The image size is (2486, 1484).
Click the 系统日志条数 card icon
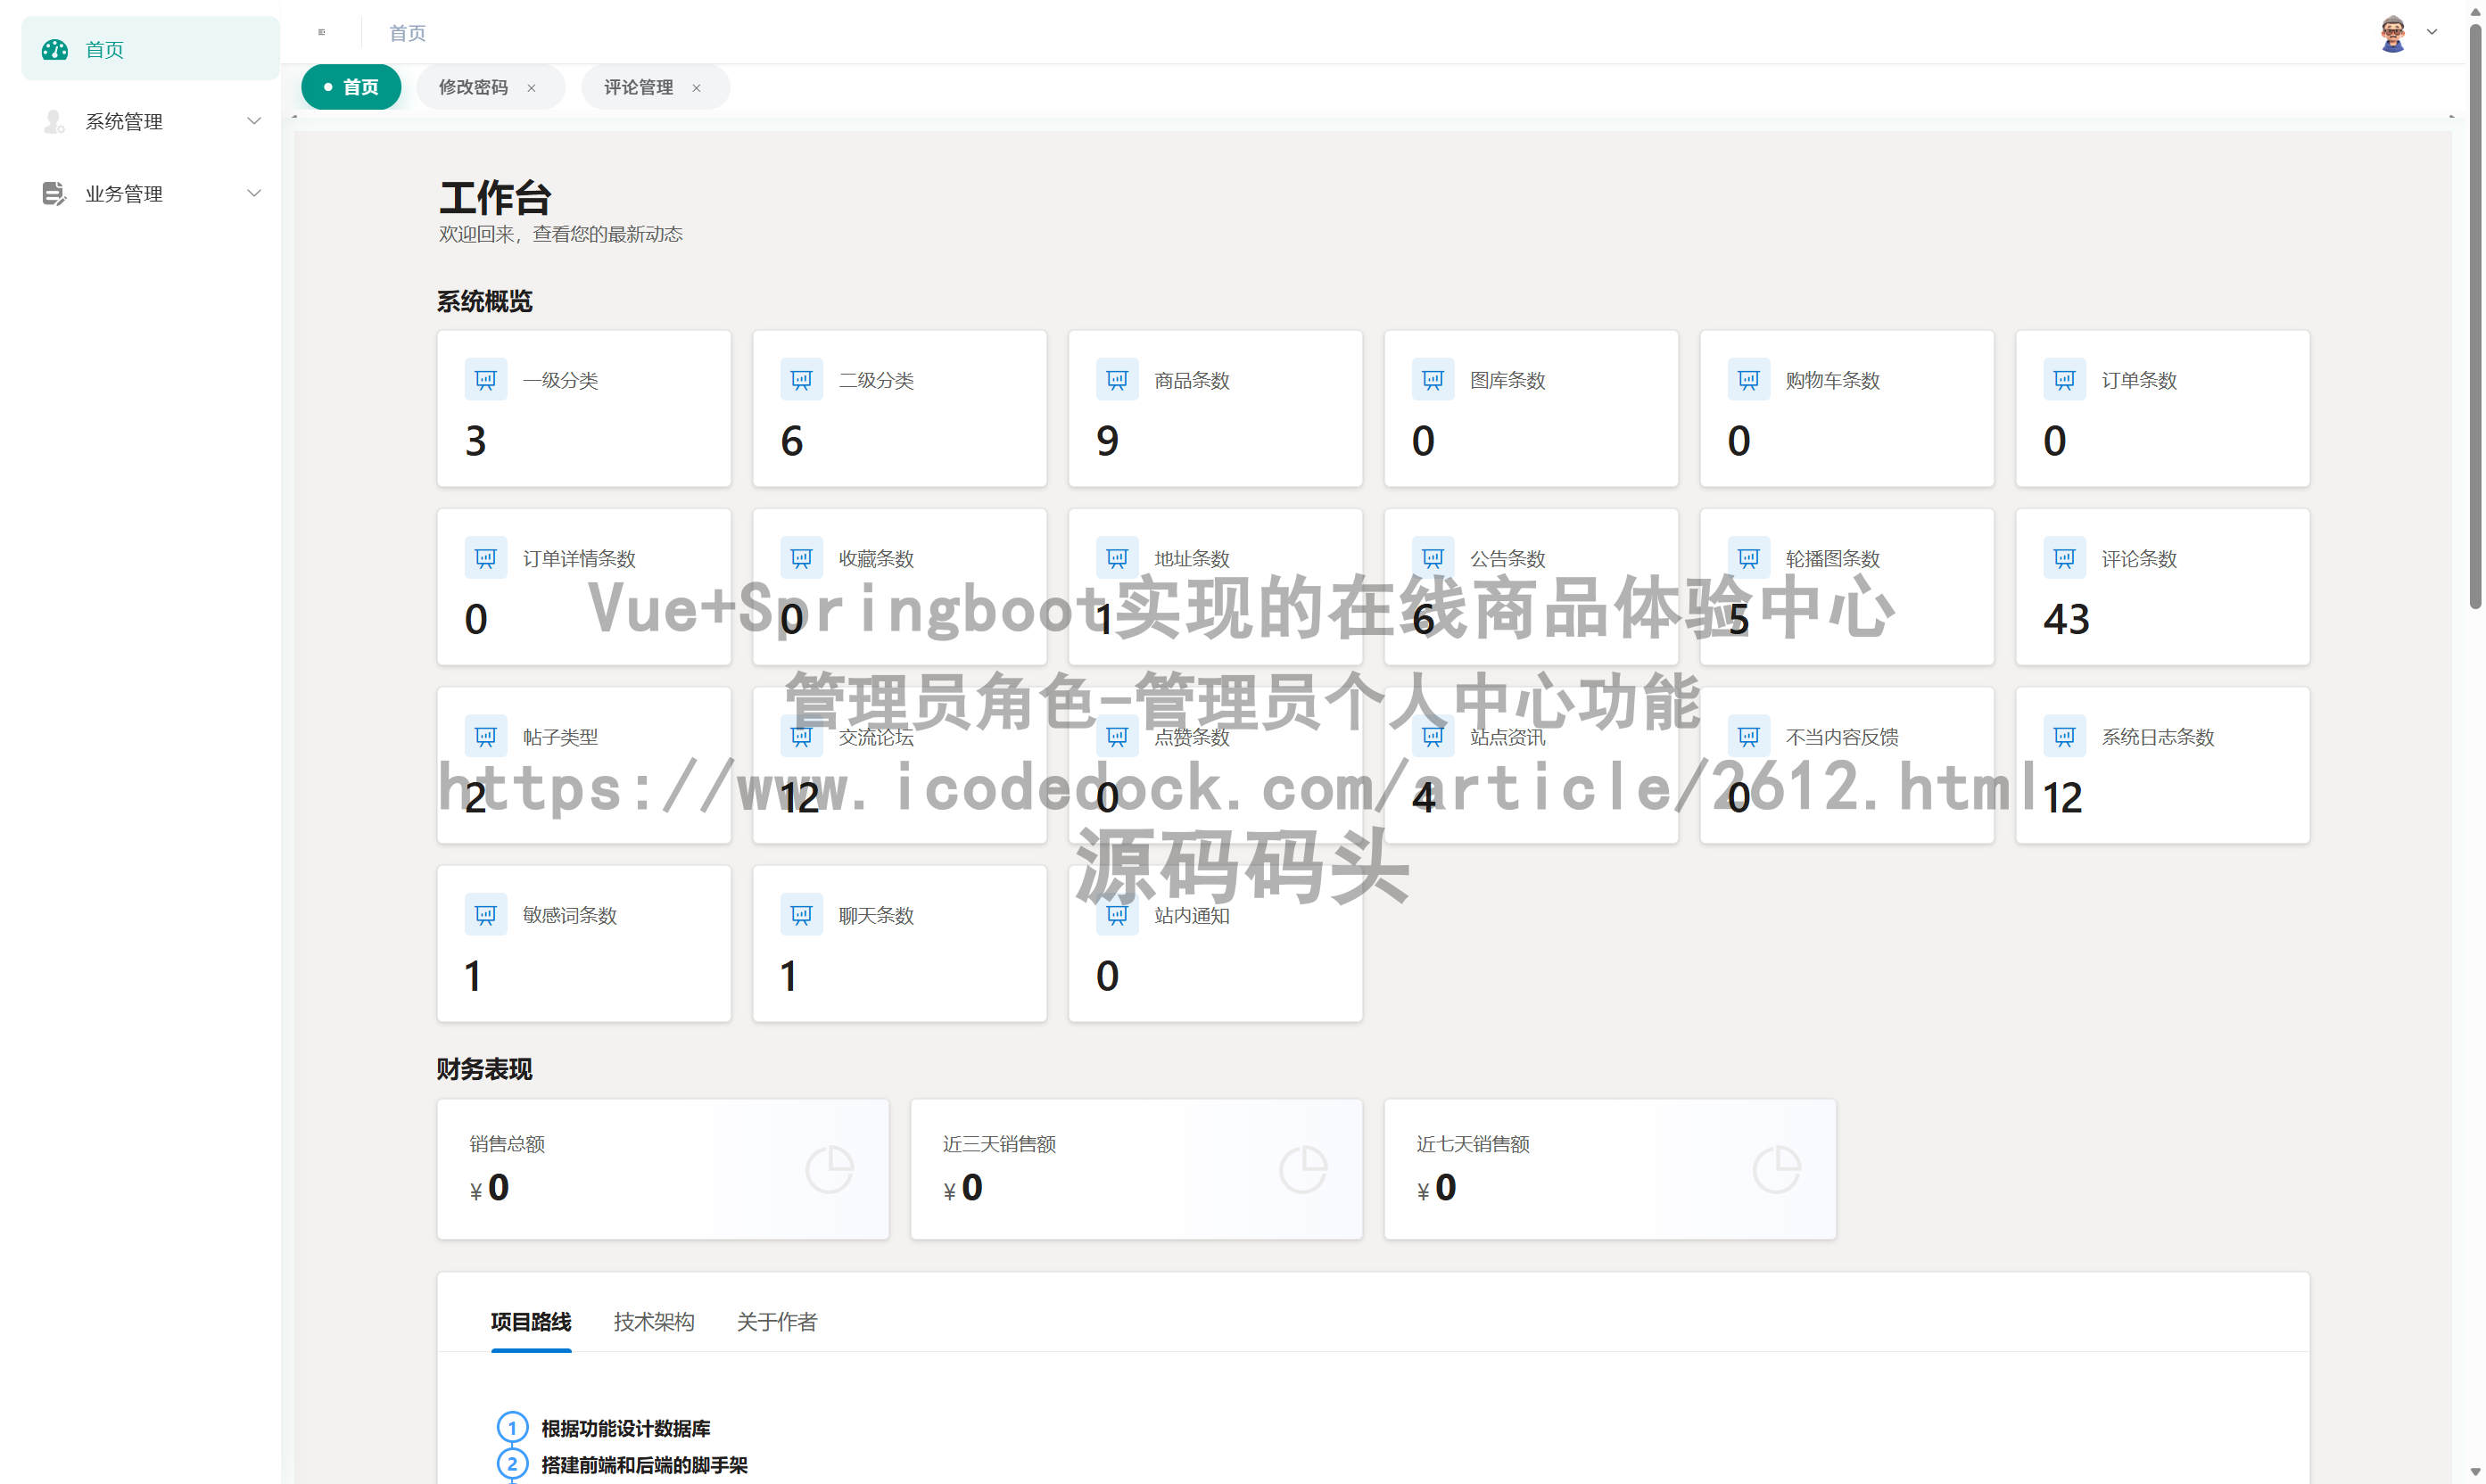tap(2063, 736)
